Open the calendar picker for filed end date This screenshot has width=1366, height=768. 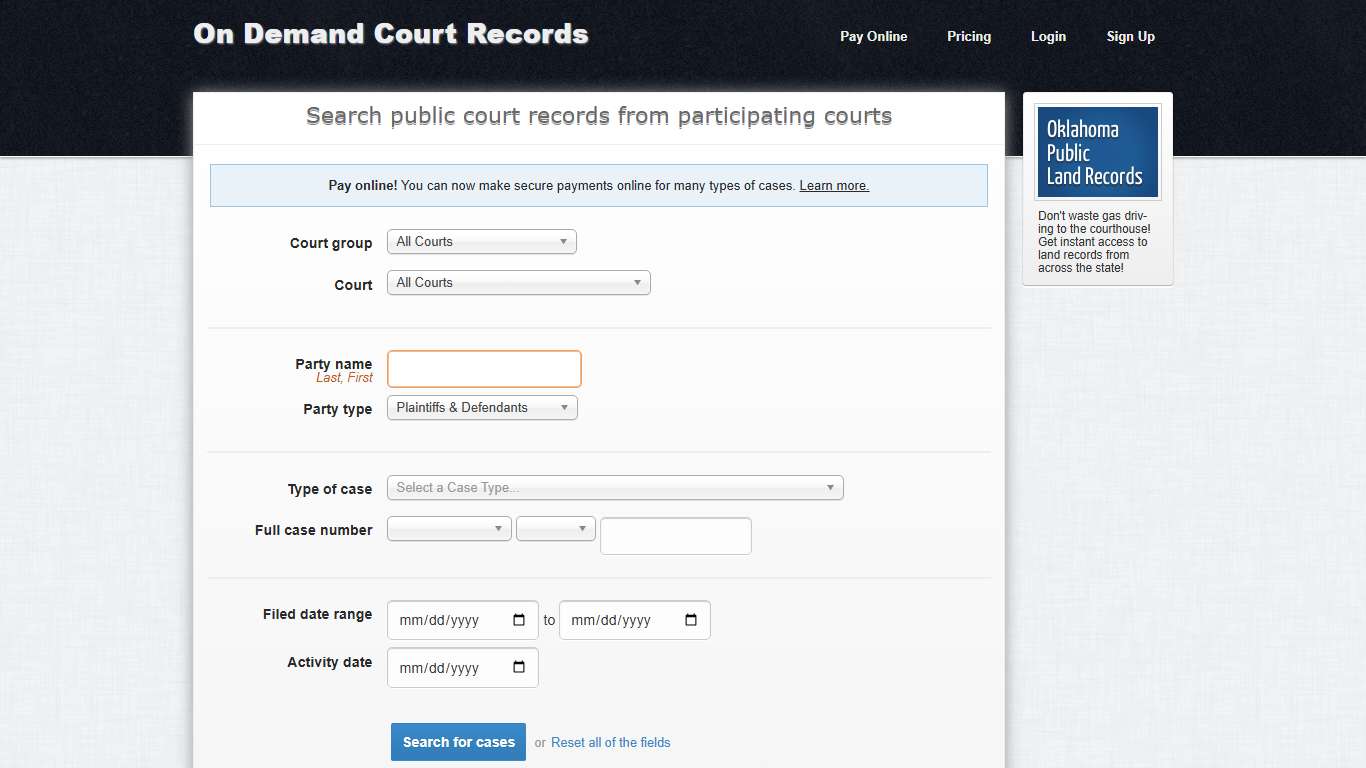pos(689,620)
